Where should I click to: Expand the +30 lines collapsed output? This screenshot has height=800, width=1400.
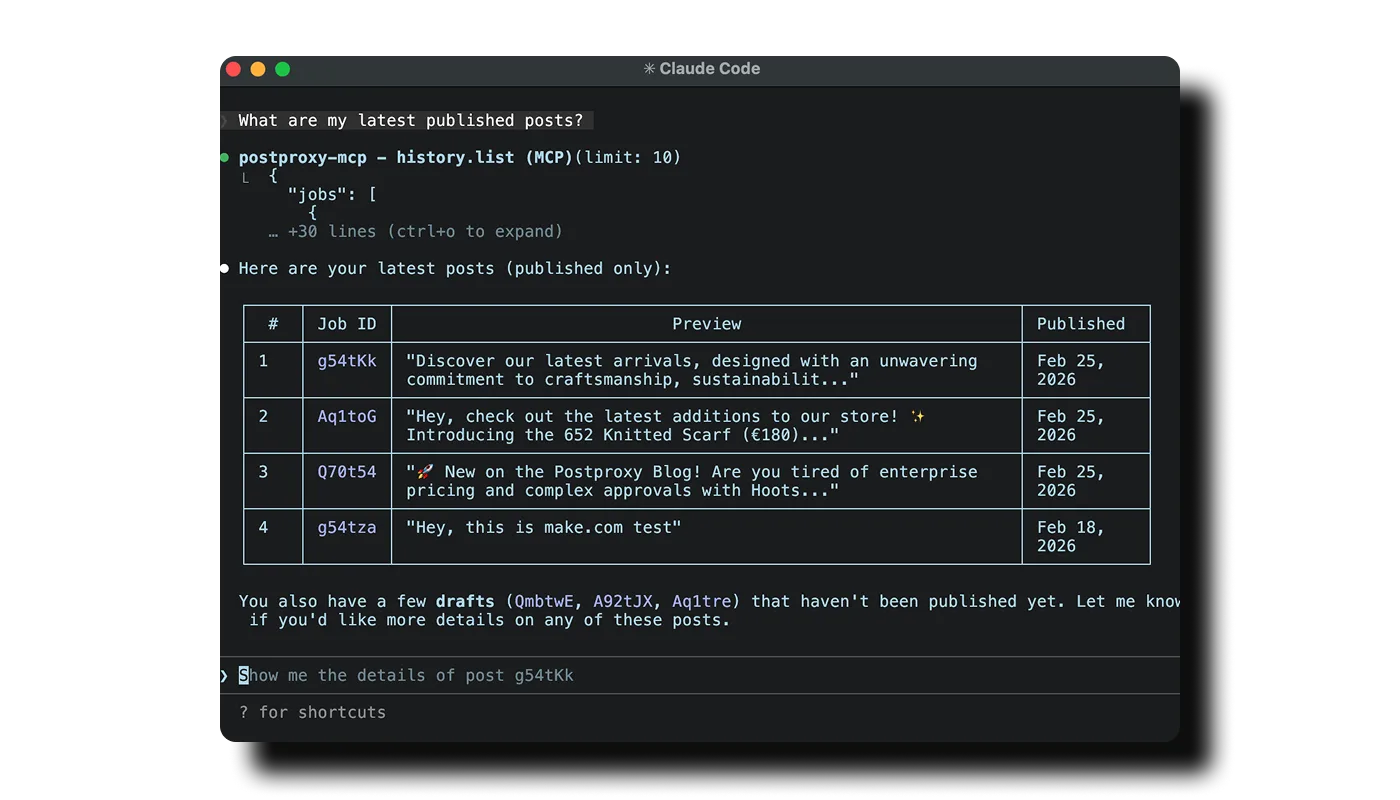[x=415, y=232]
